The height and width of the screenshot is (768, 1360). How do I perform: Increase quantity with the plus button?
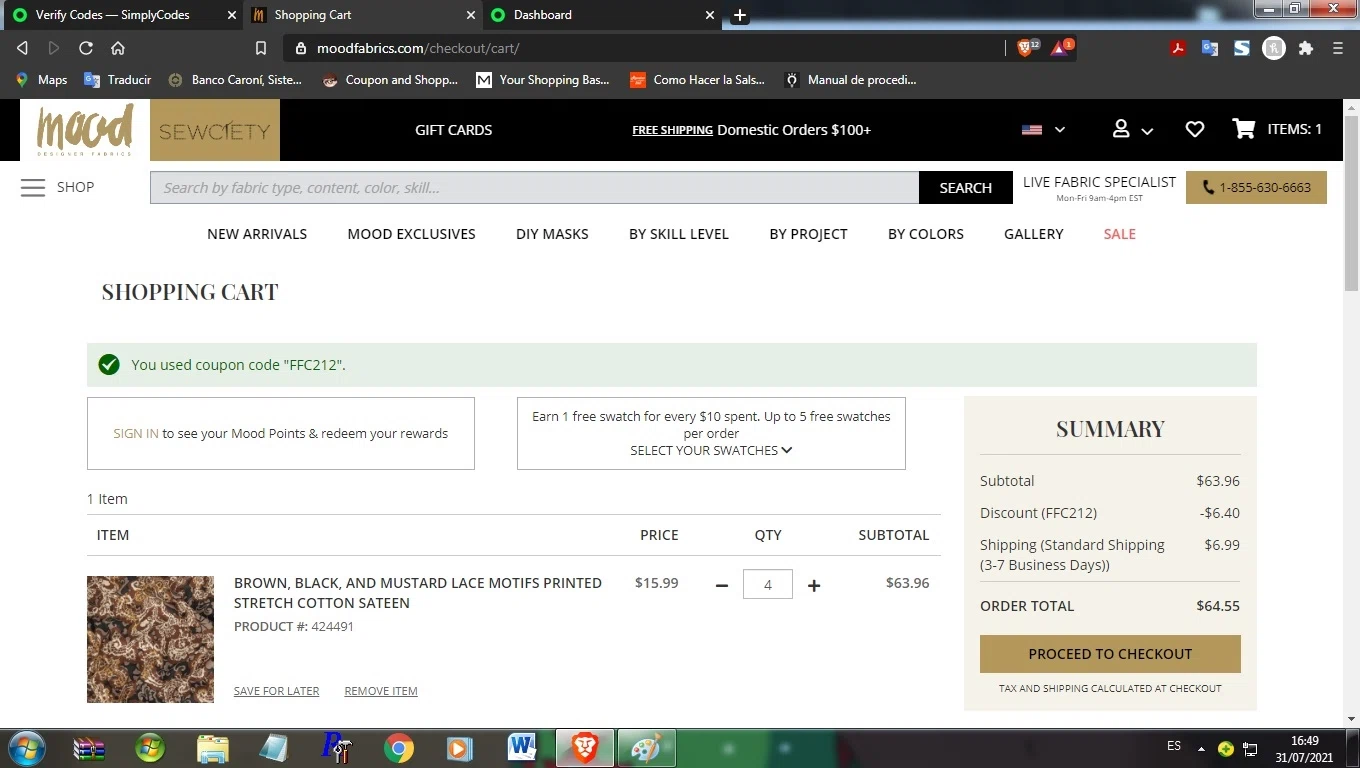coord(814,585)
